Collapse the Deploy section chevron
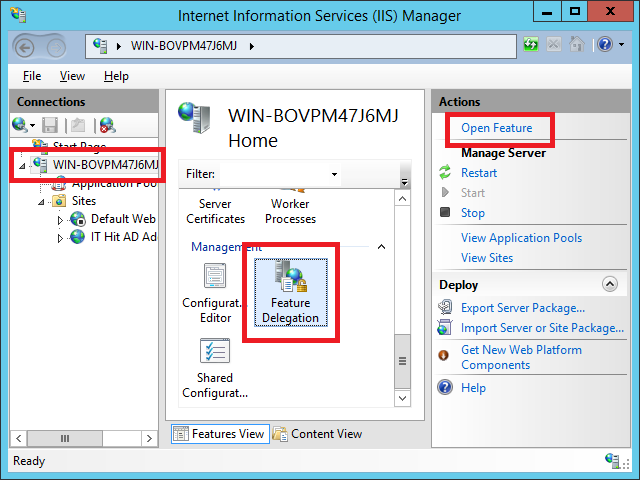Screen dimensions: 640x480 click(x=610, y=284)
